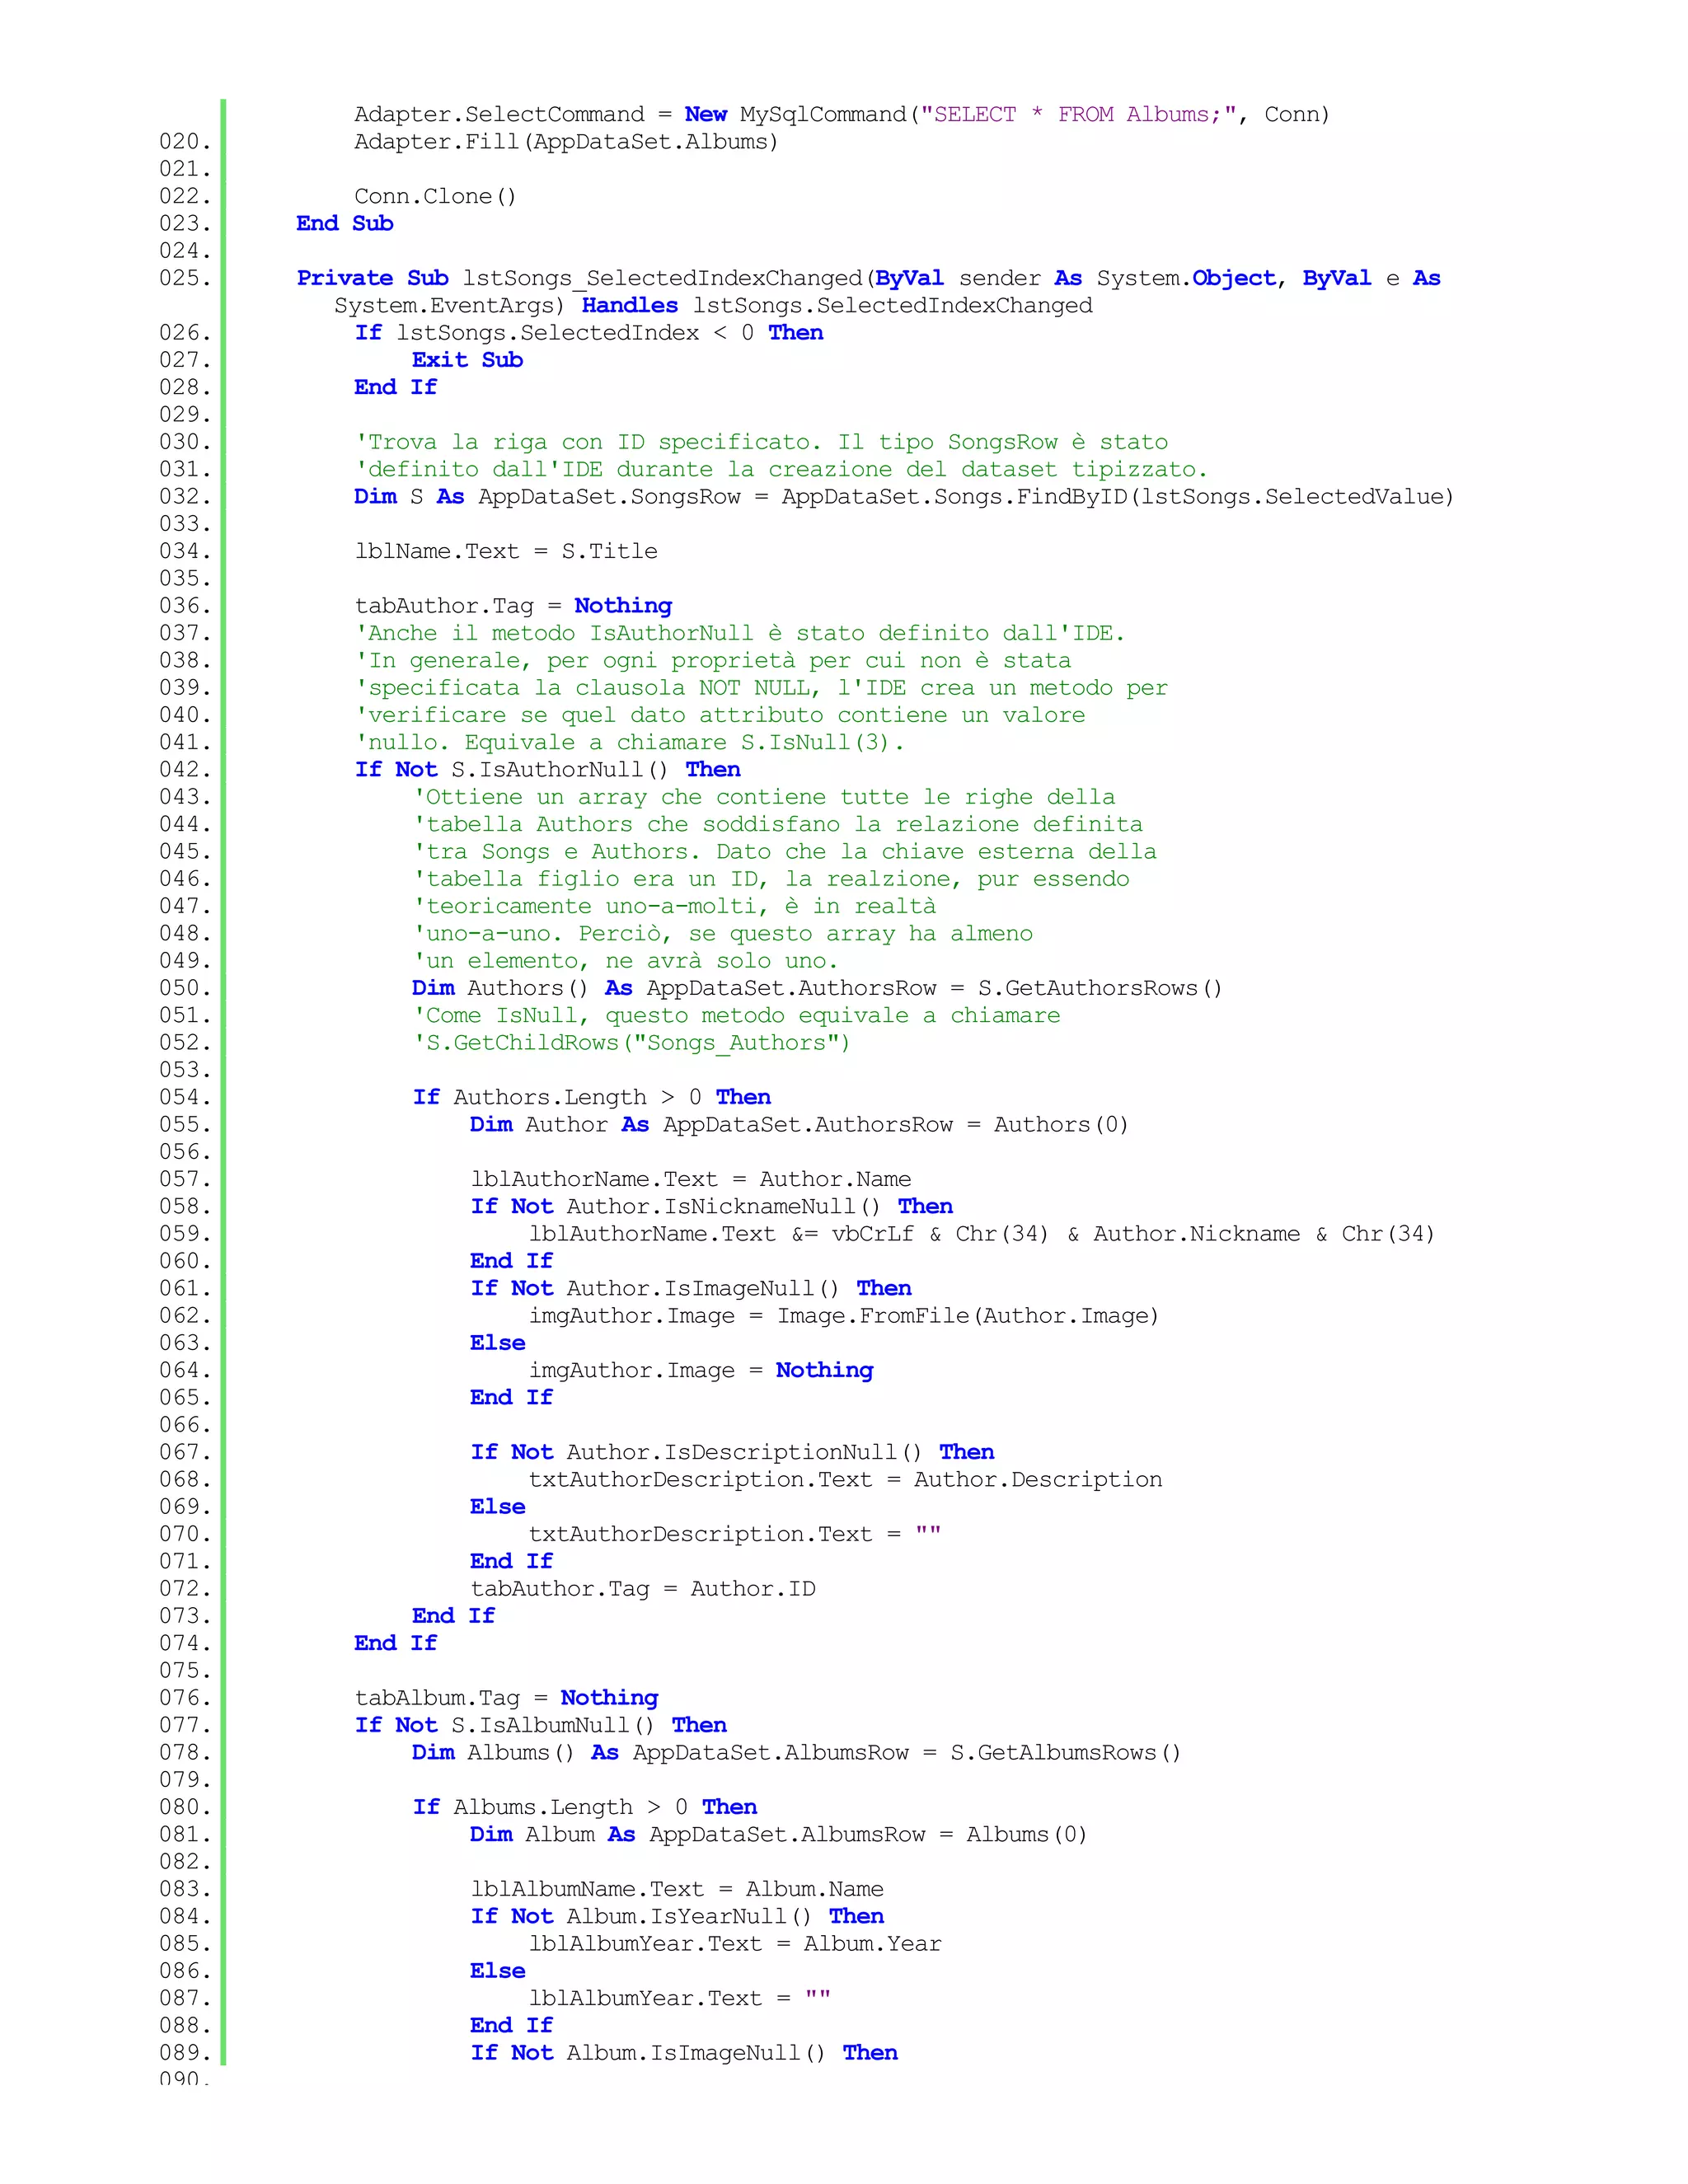Click "imgAuthor.Image = Nothing"
The height and width of the screenshot is (2184, 1688).
click(x=701, y=1370)
